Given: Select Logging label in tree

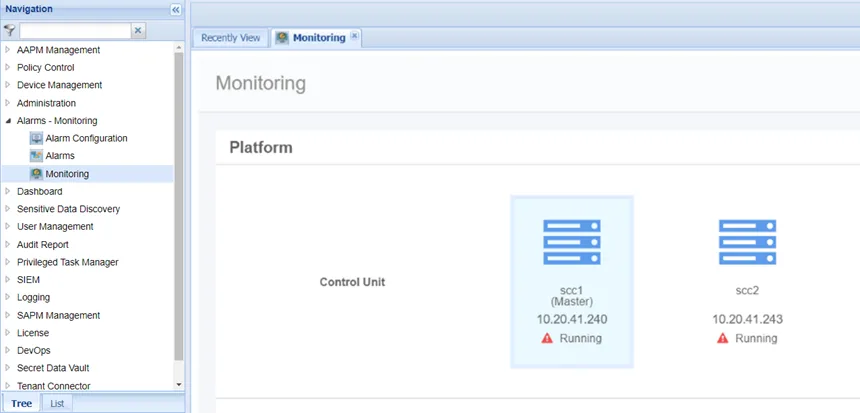Looking at the screenshot, I should 33,297.
